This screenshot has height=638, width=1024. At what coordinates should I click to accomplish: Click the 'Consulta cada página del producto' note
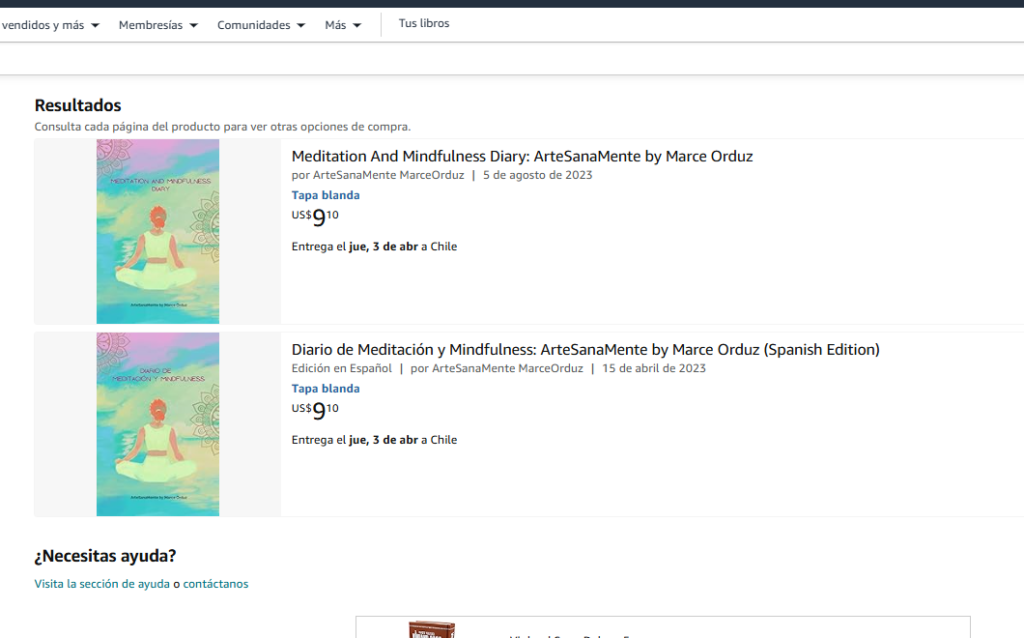click(223, 127)
